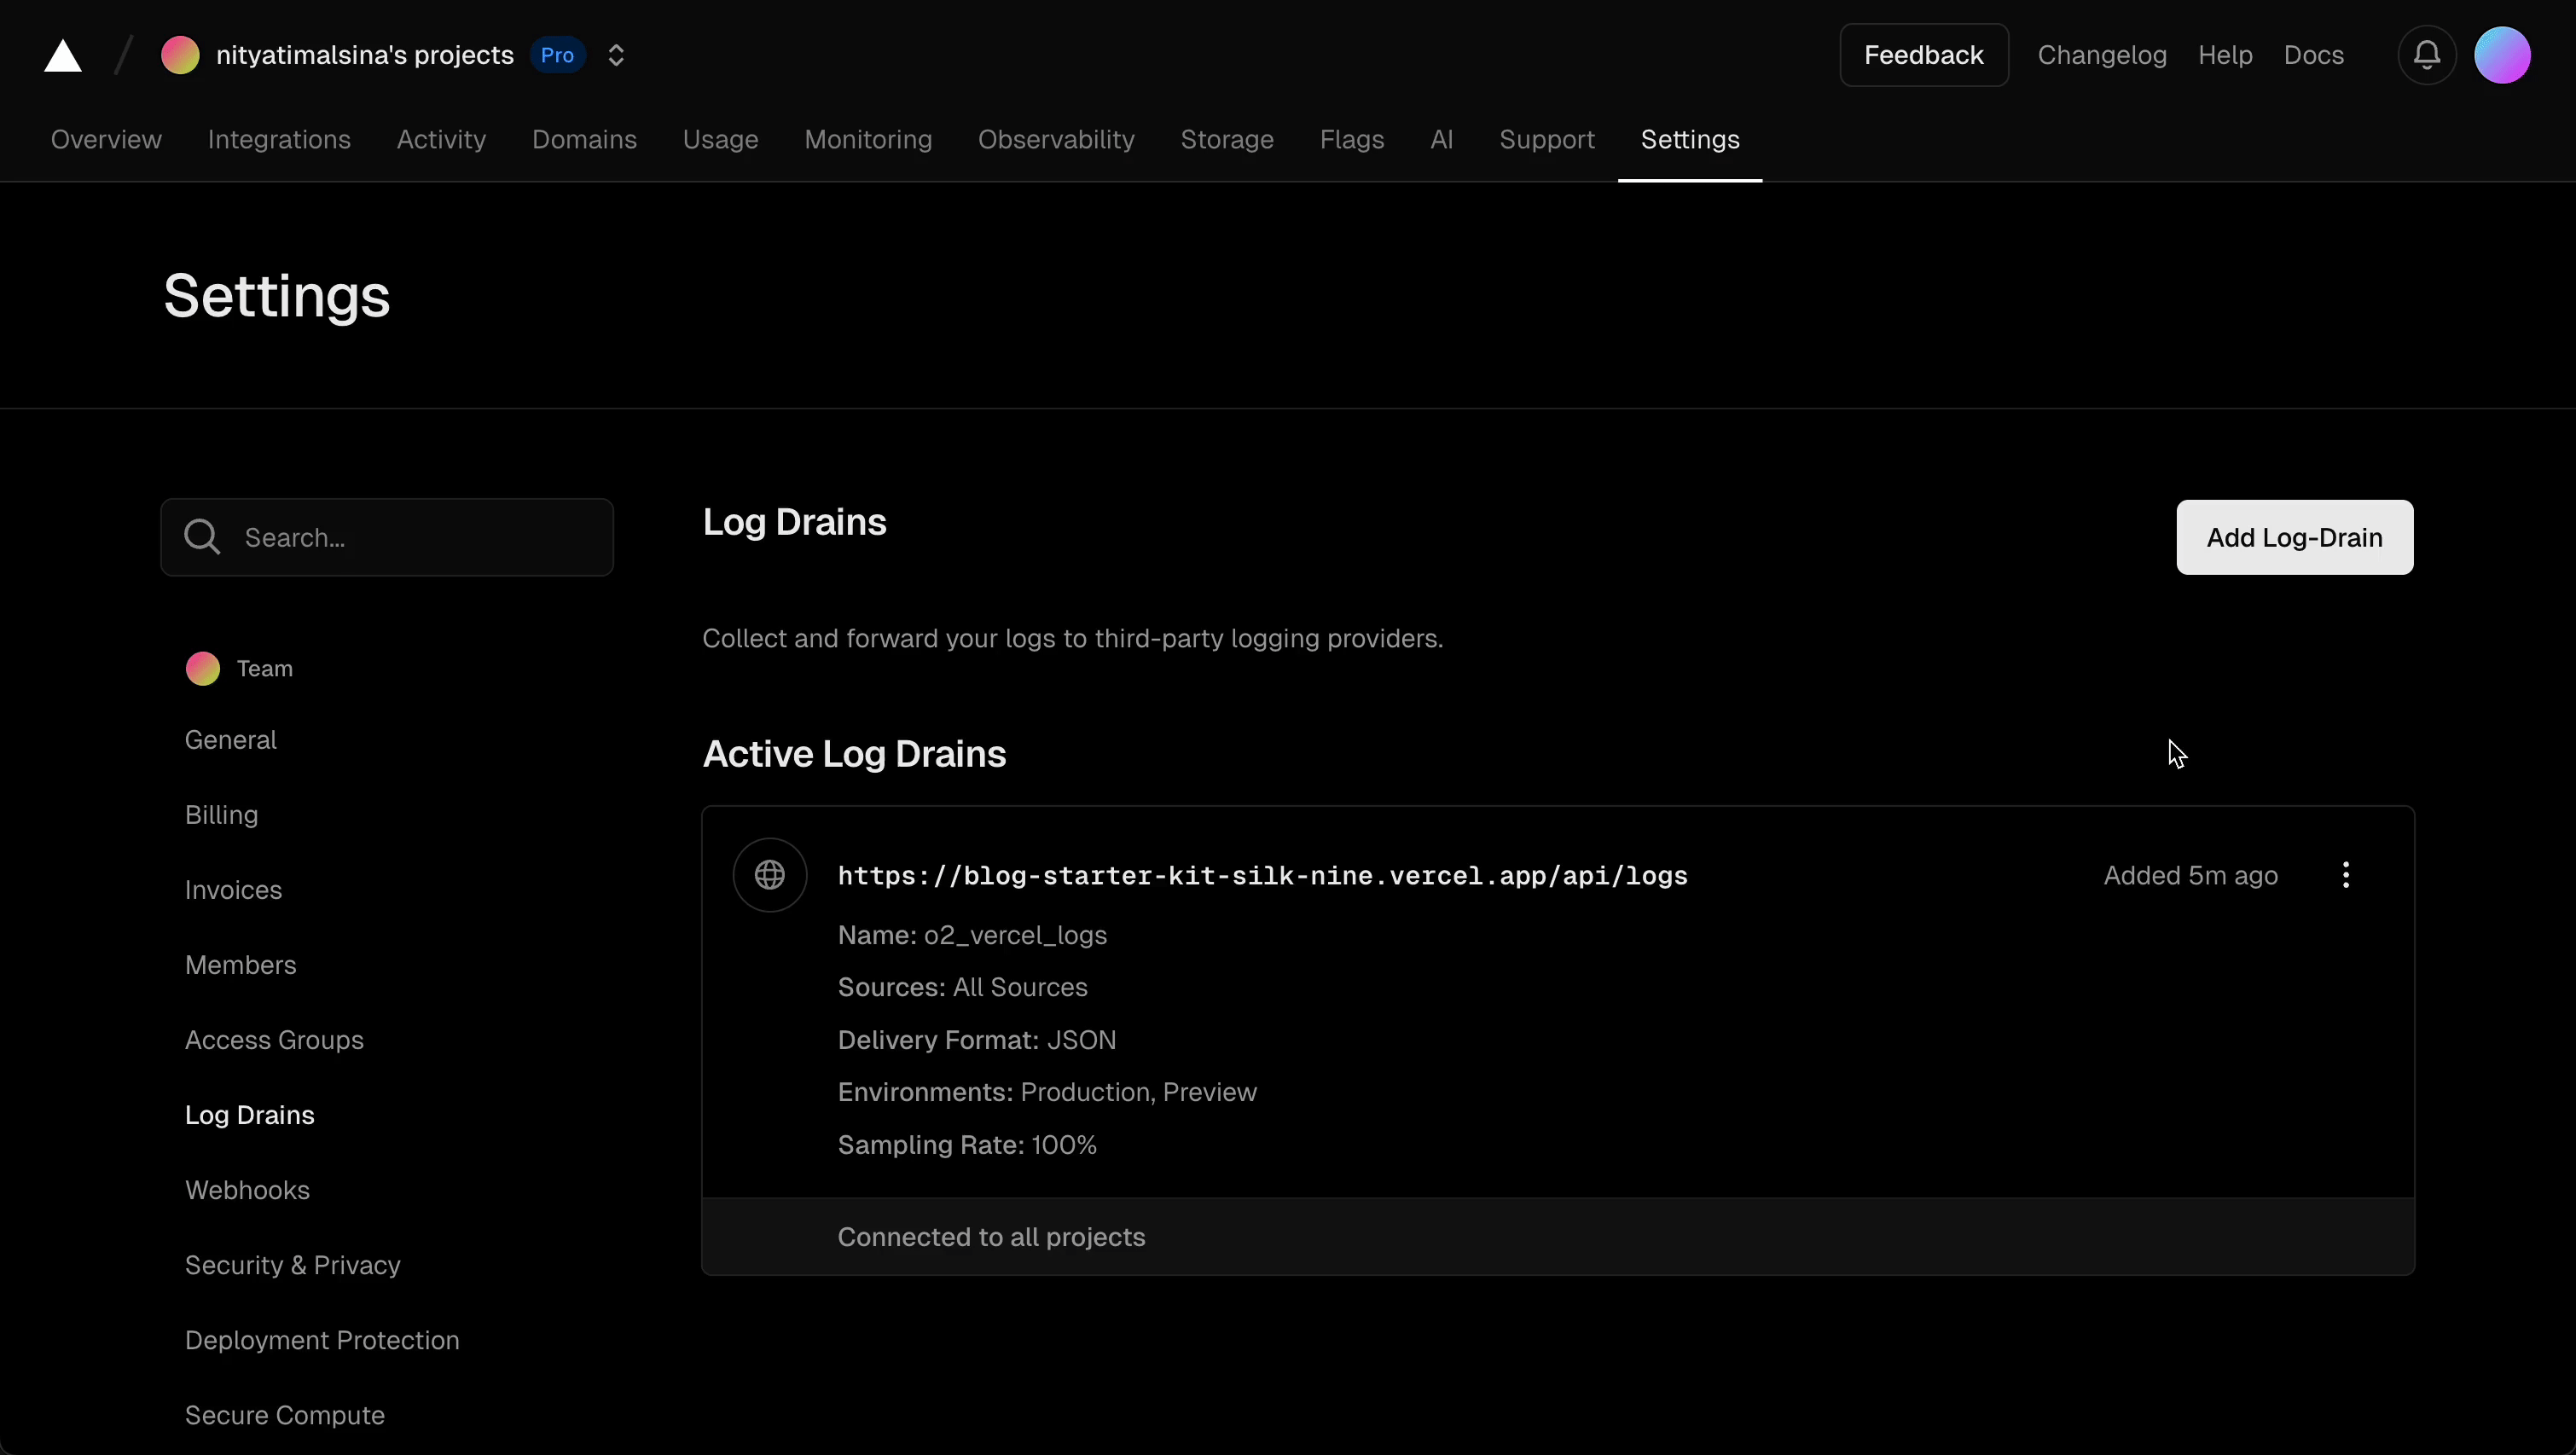Screen dimensions: 2576x1455
Task: Open Webhooks settings
Action: pos(247,1189)
